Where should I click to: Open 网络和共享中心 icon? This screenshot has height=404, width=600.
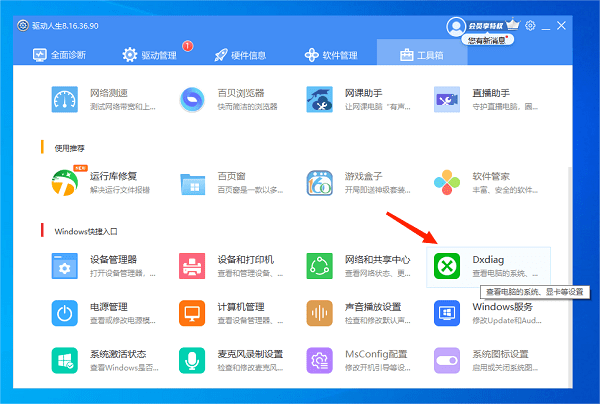pyautogui.click(x=320, y=266)
